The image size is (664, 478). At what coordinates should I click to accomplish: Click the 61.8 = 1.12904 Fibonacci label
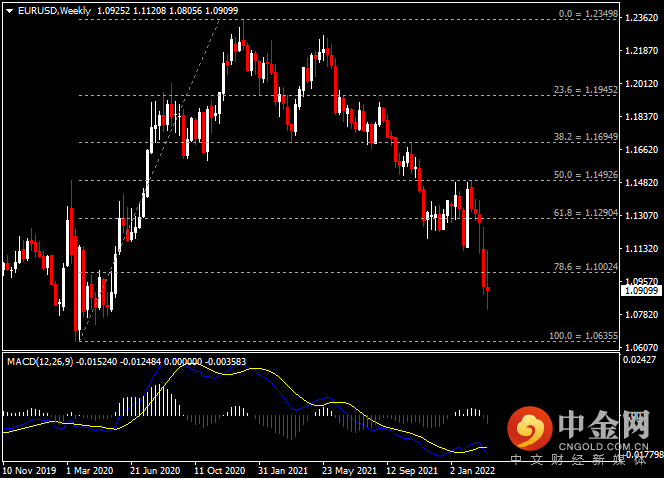586,213
